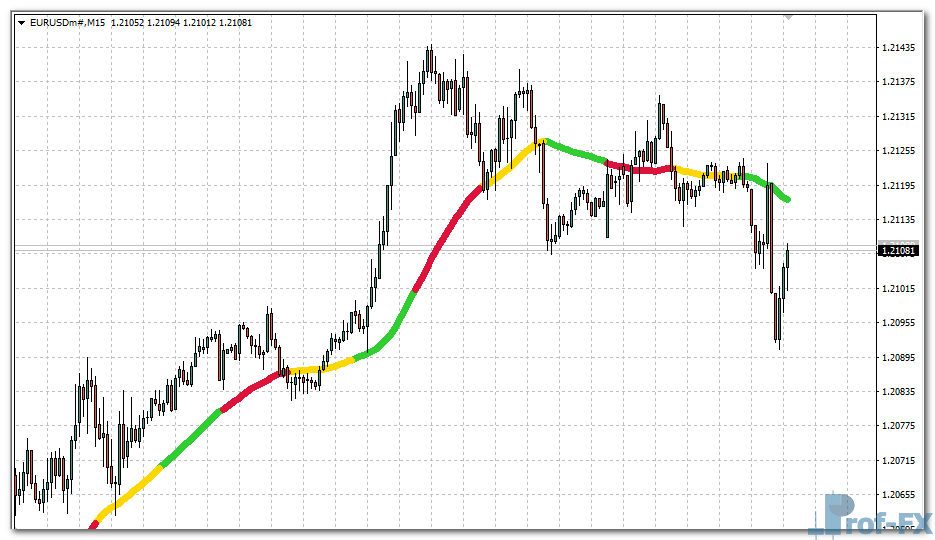Click the highest candlestick at chart peak
Viewport: 935px width, 540px height.
(429, 60)
